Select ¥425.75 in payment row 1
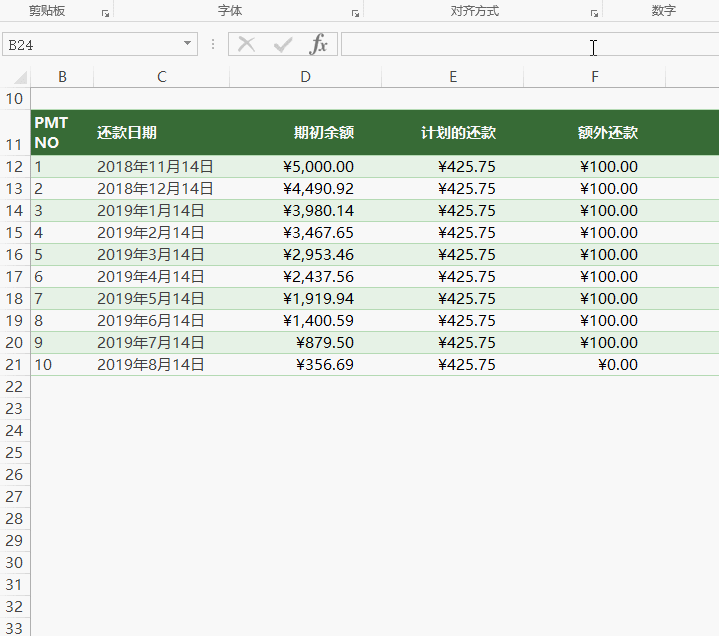 pos(453,166)
